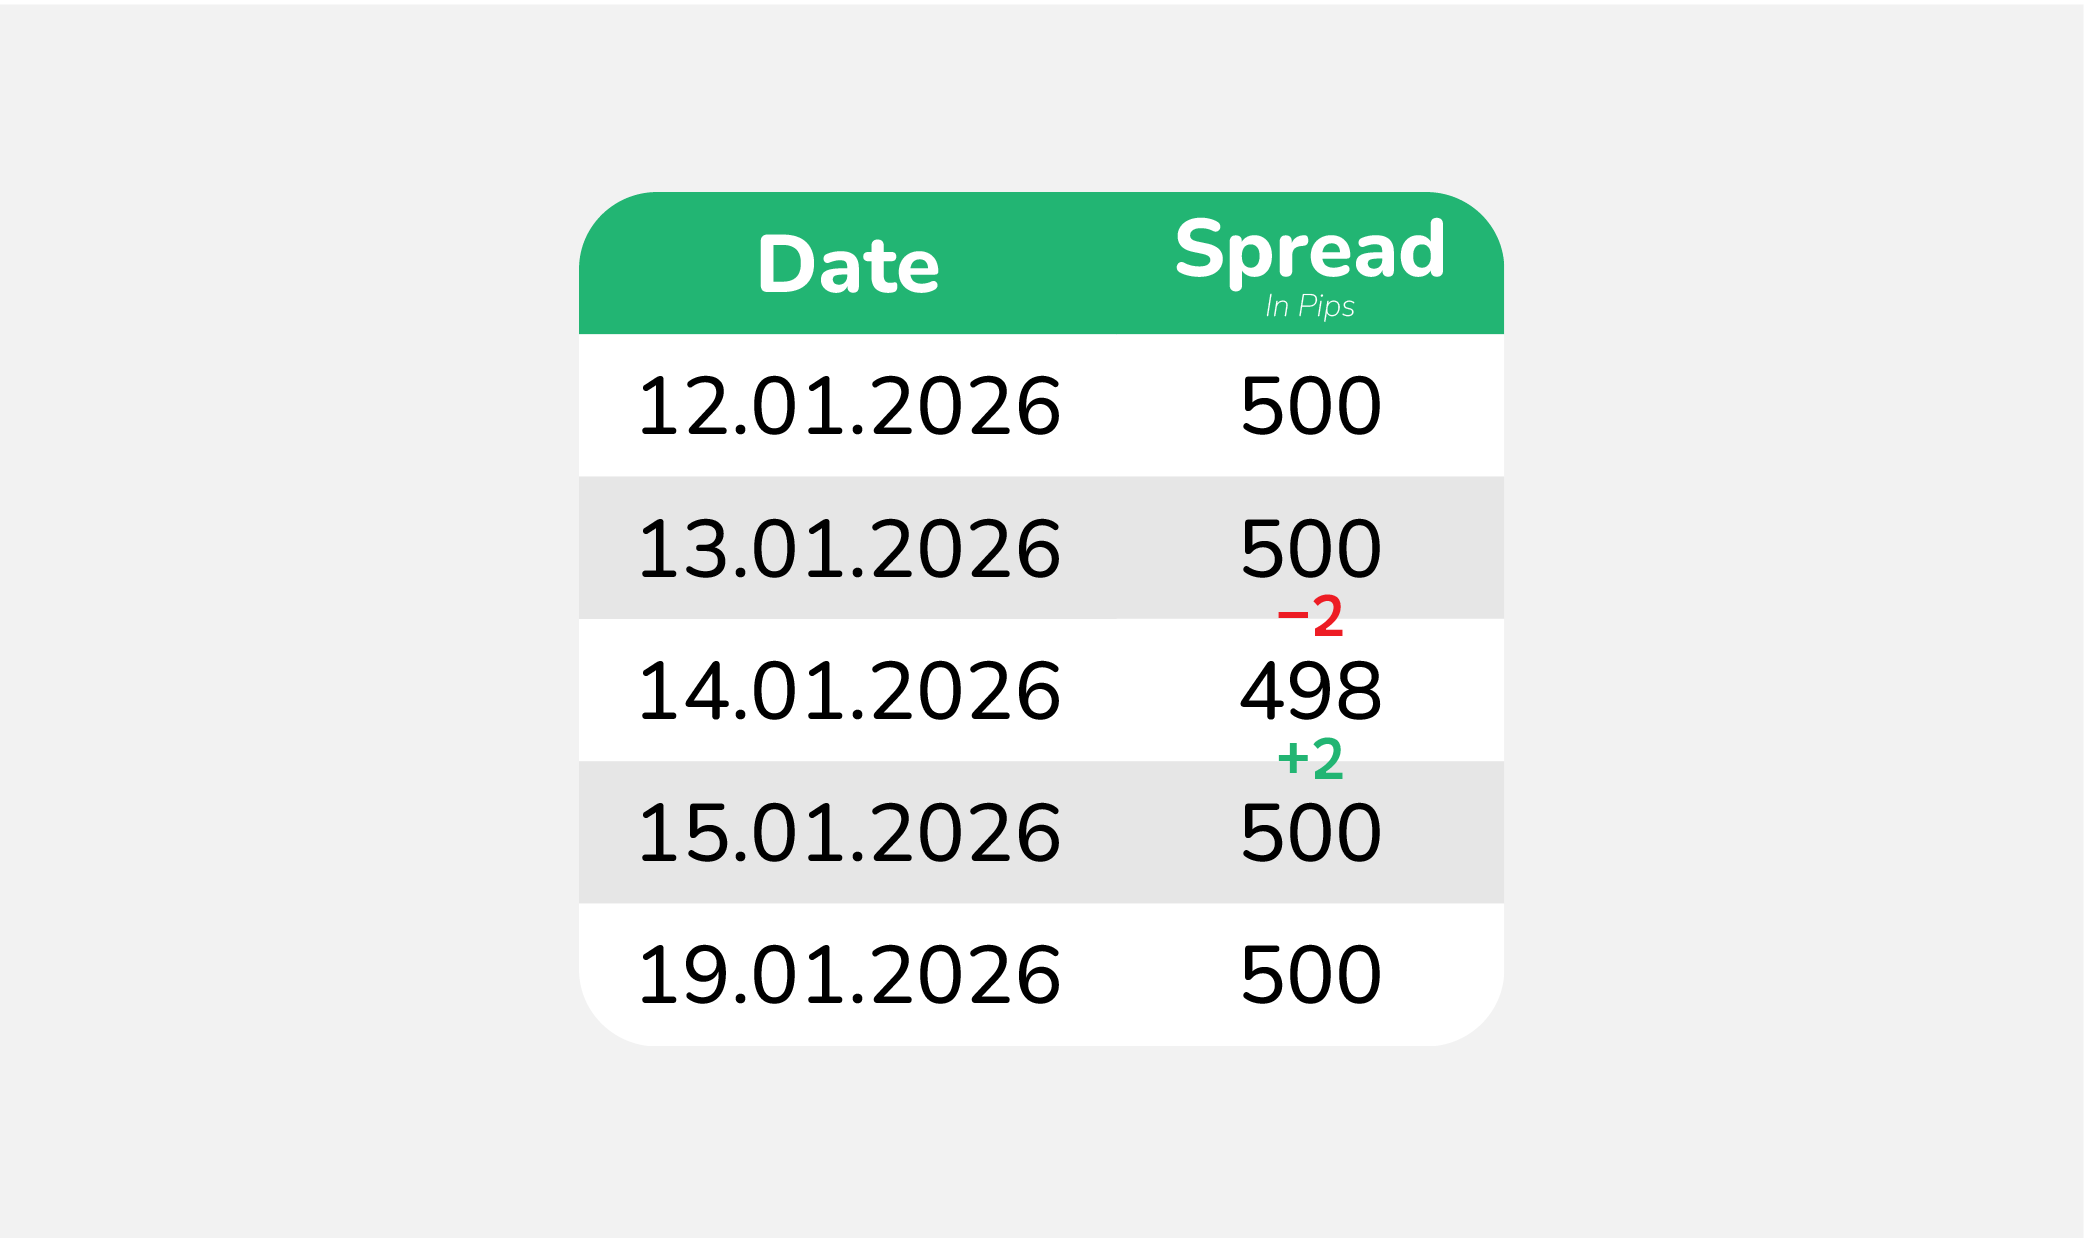Viewport: 2084px width, 1238px height.
Task: Click the red −2 change indicator
Action: pyautogui.click(x=1310, y=616)
